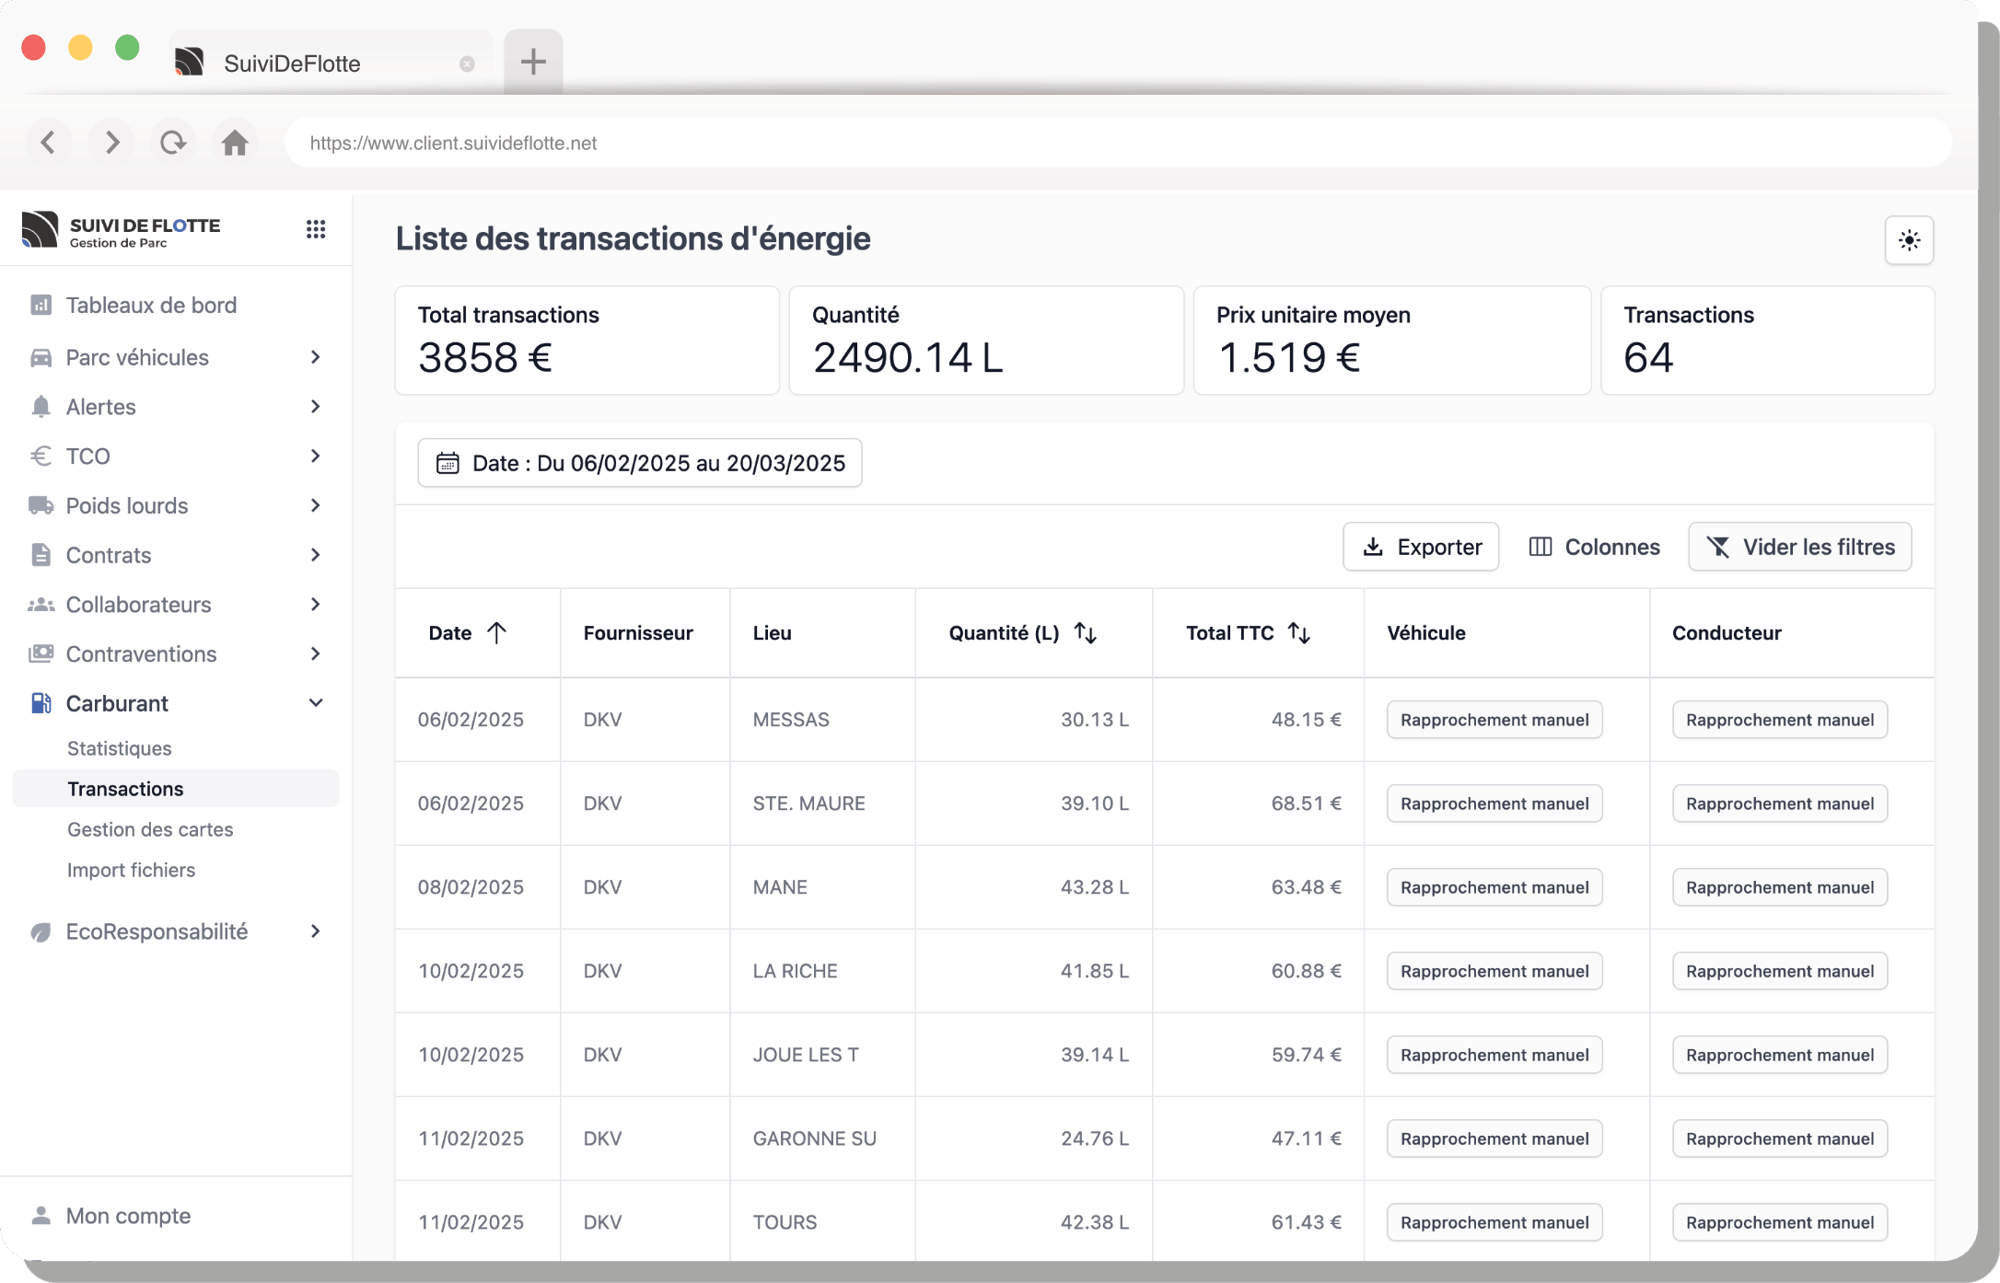
Task: Click the Collaborateurs people icon
Action: (41, 604)
